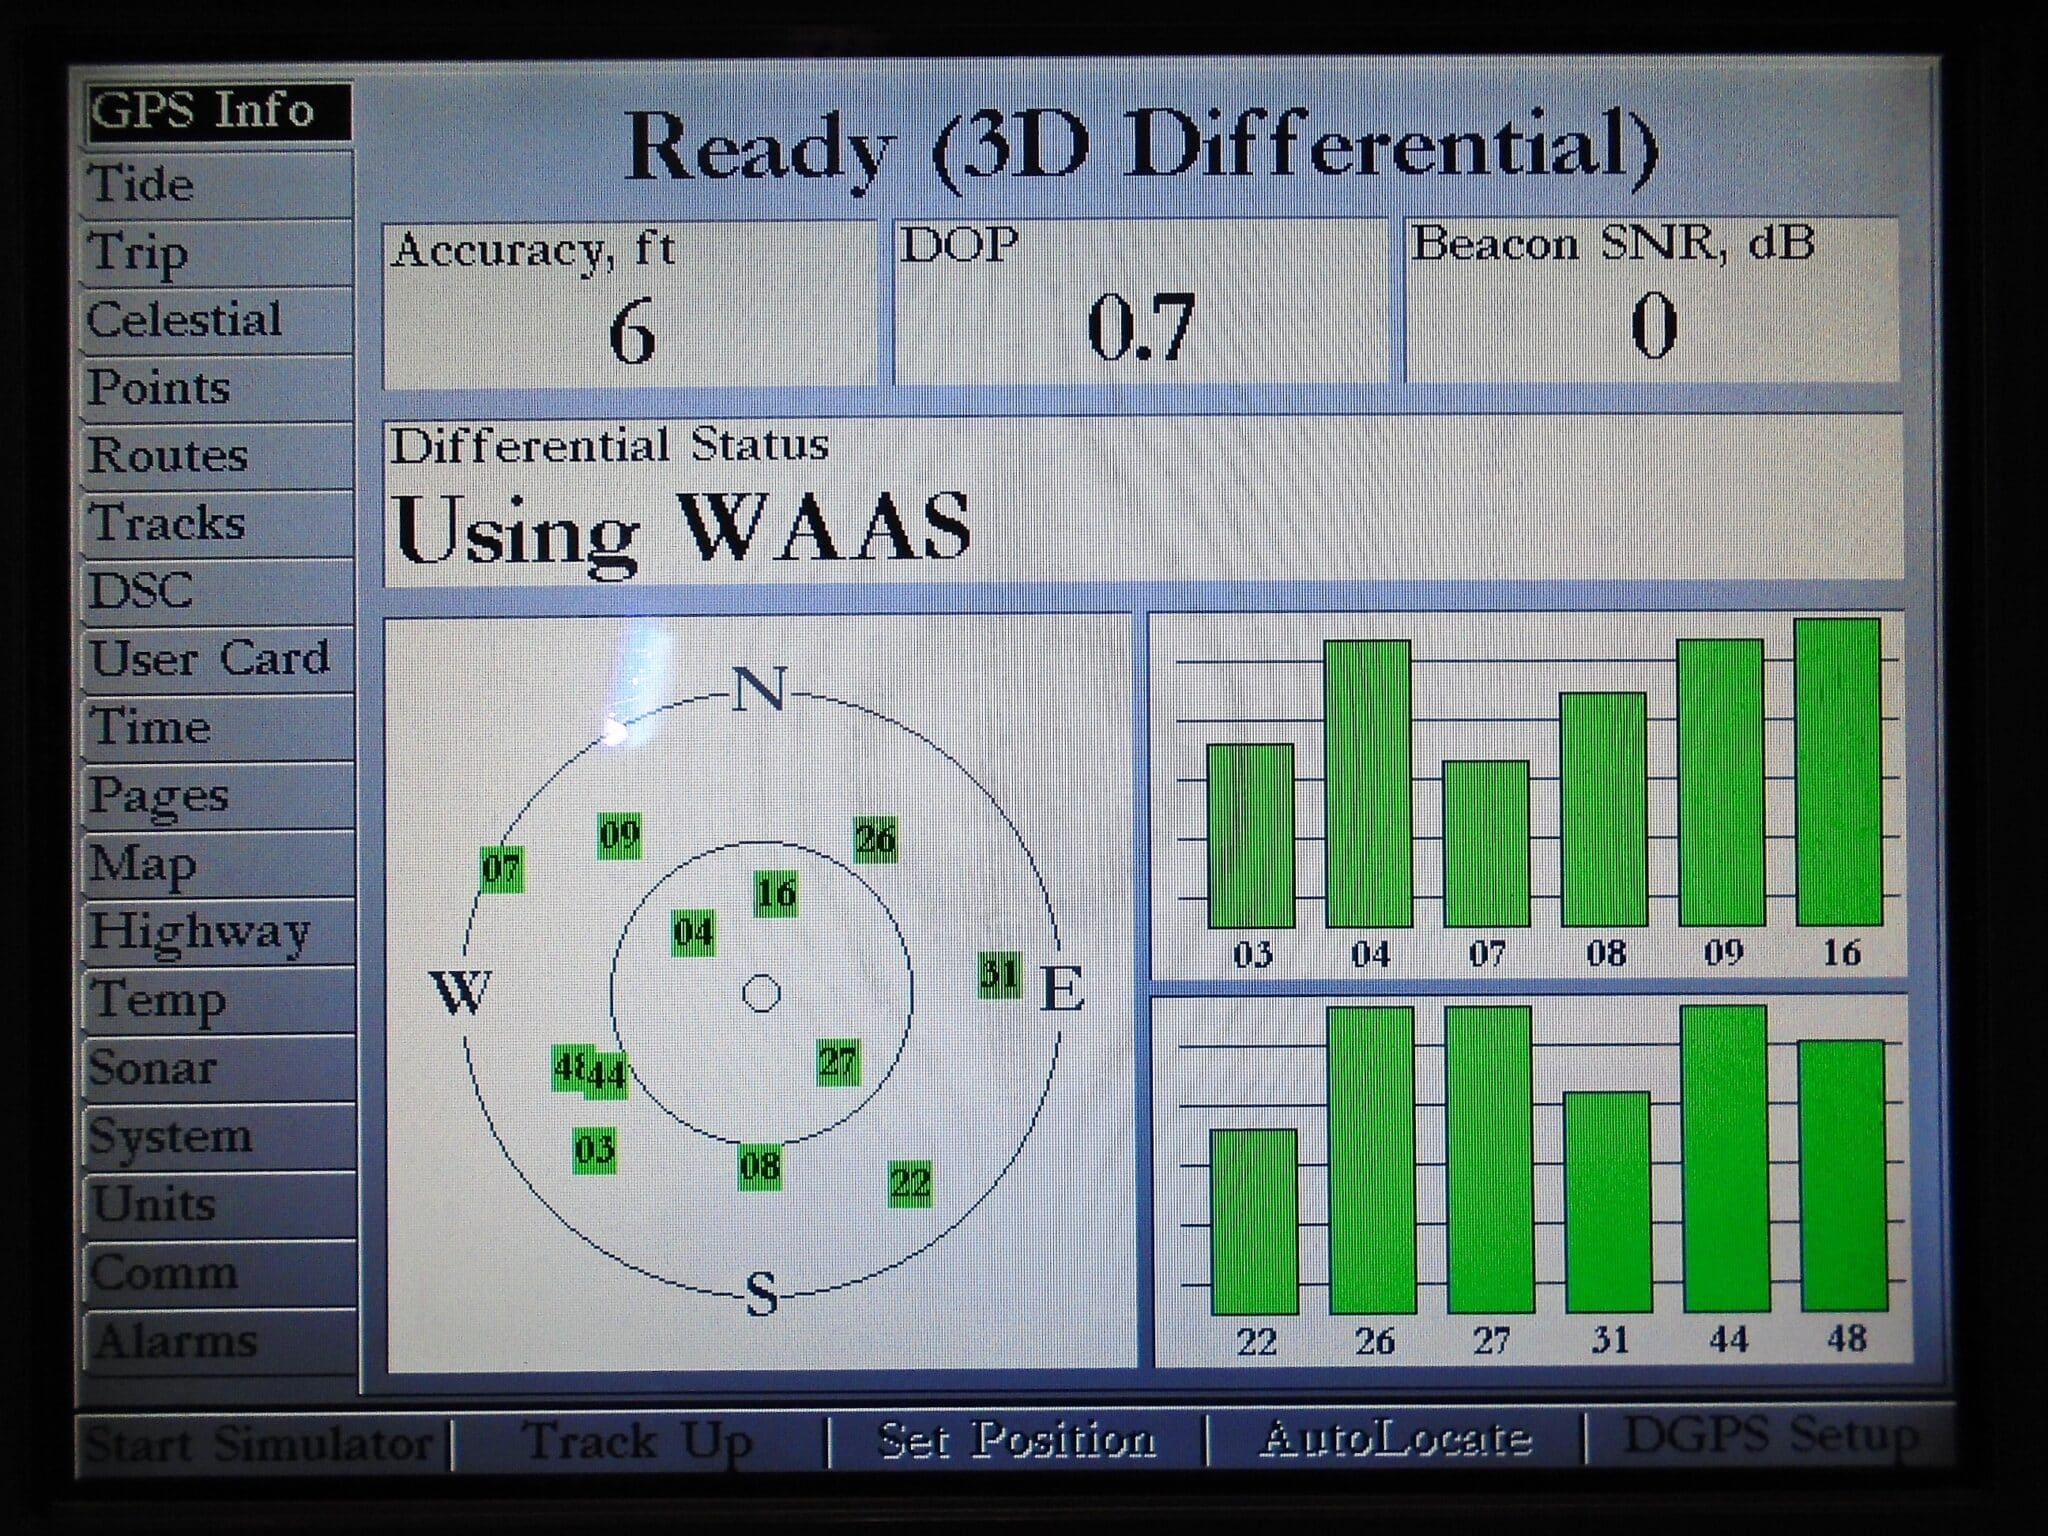This screenshot has width=2048, height=1536.
Task: Open the Comm tab
Action: pos(218,1273)
